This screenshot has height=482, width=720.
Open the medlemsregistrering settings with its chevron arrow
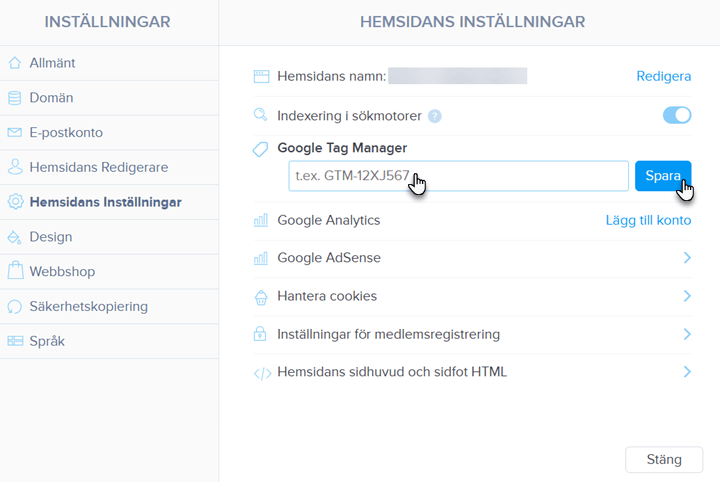click(687, 334)
